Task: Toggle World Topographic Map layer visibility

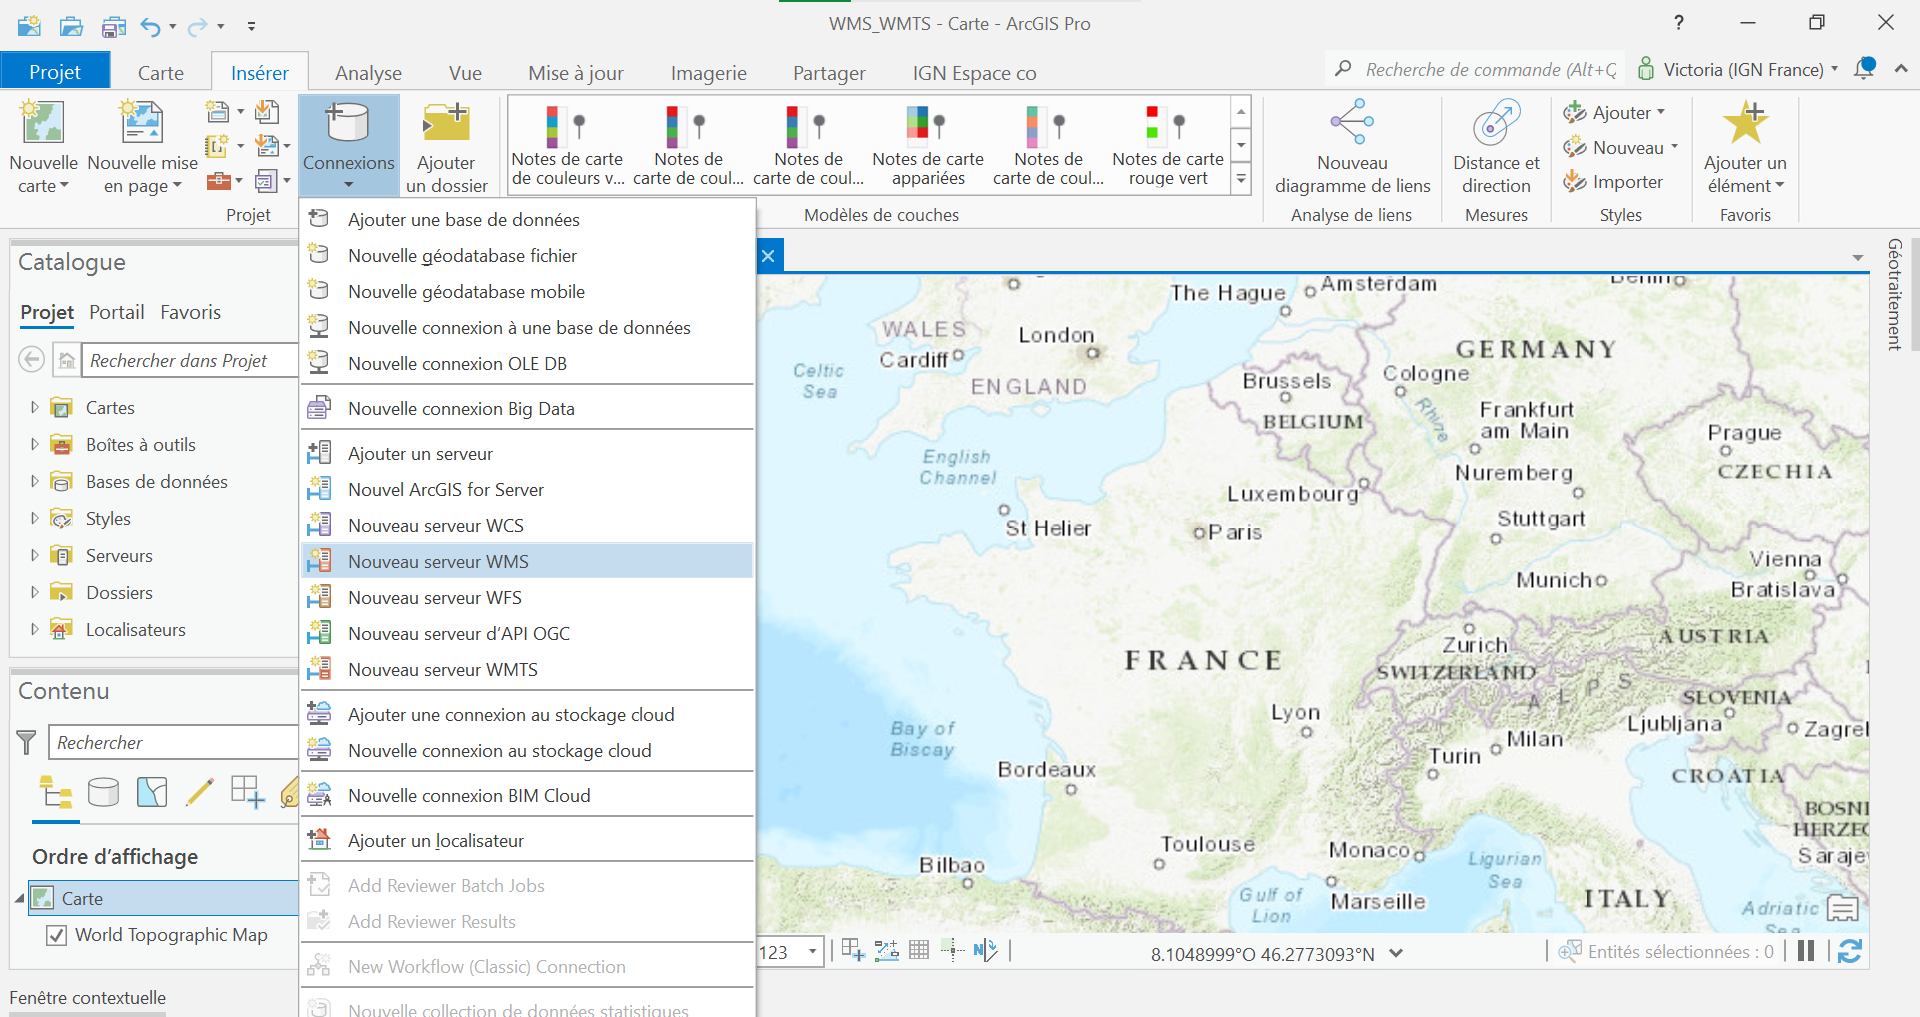Action: tap(57, 935)
